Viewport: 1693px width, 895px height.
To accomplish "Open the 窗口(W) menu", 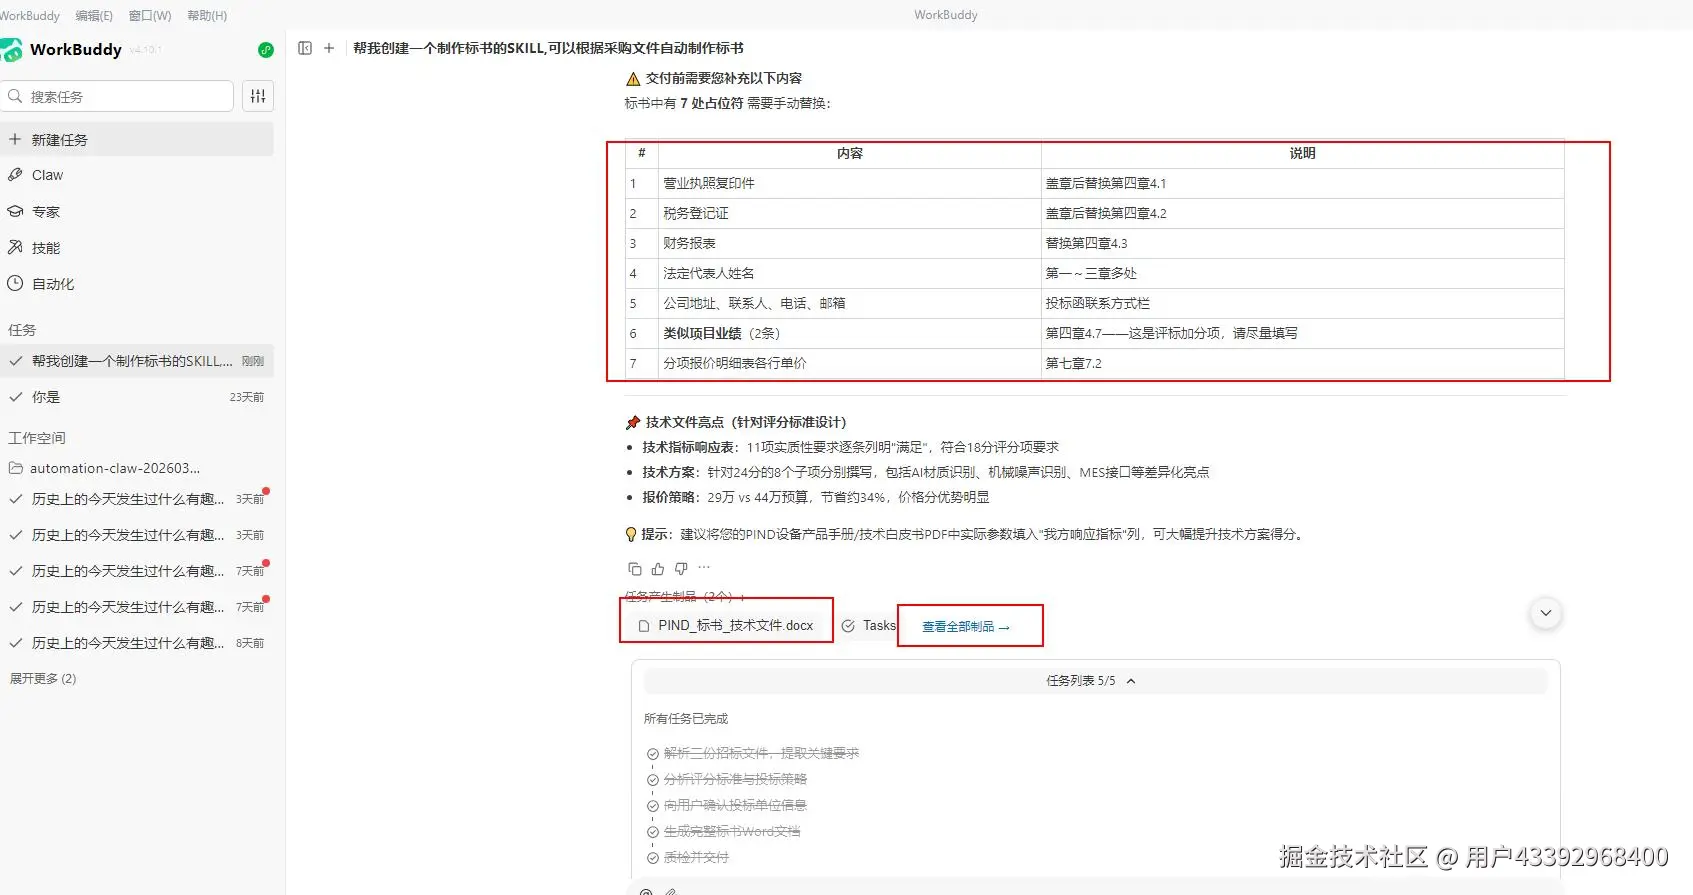I will point(150,15).
